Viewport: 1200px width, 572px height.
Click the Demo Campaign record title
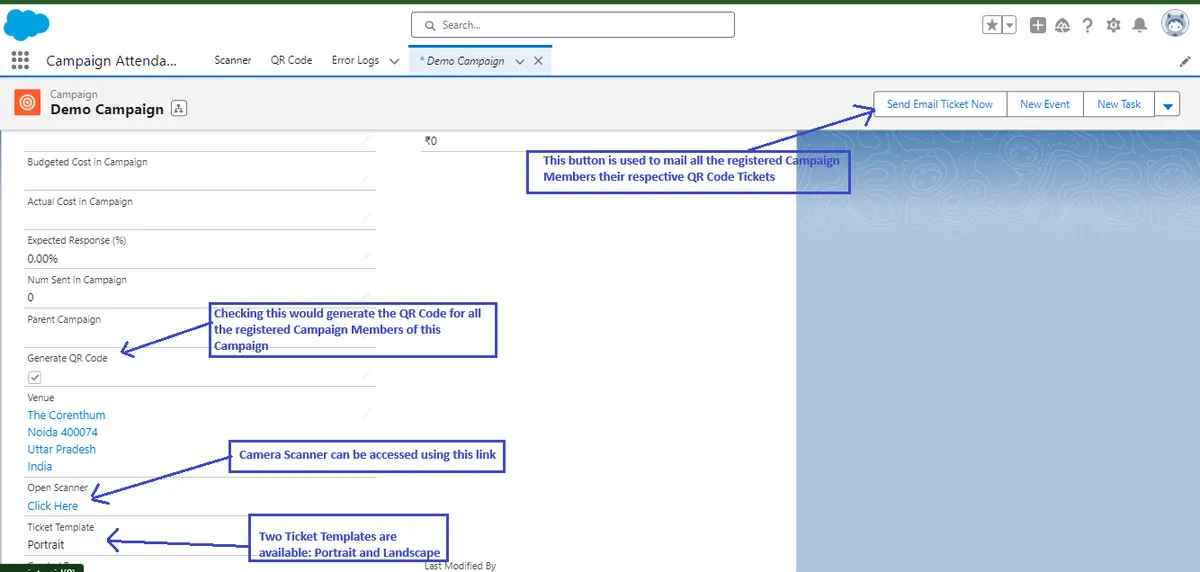coord(107,110)
